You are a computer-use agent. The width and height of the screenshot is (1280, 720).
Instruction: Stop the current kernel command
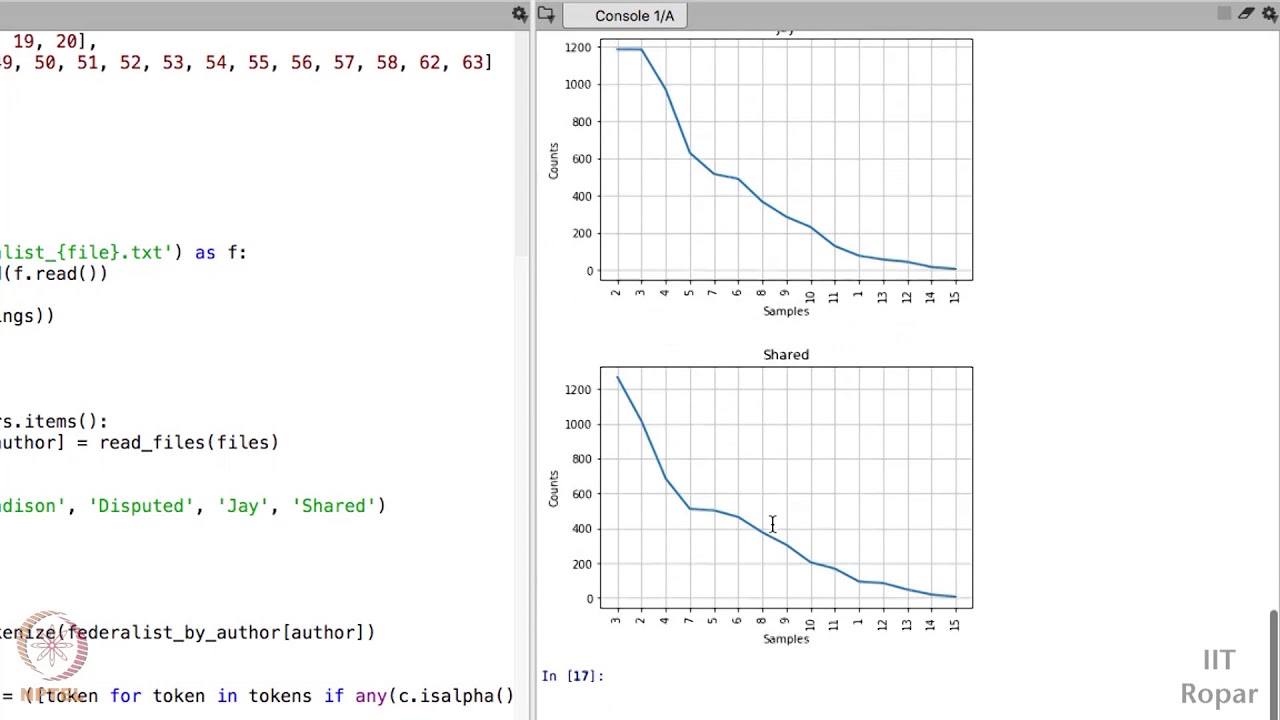click(x=1224, y=14)
